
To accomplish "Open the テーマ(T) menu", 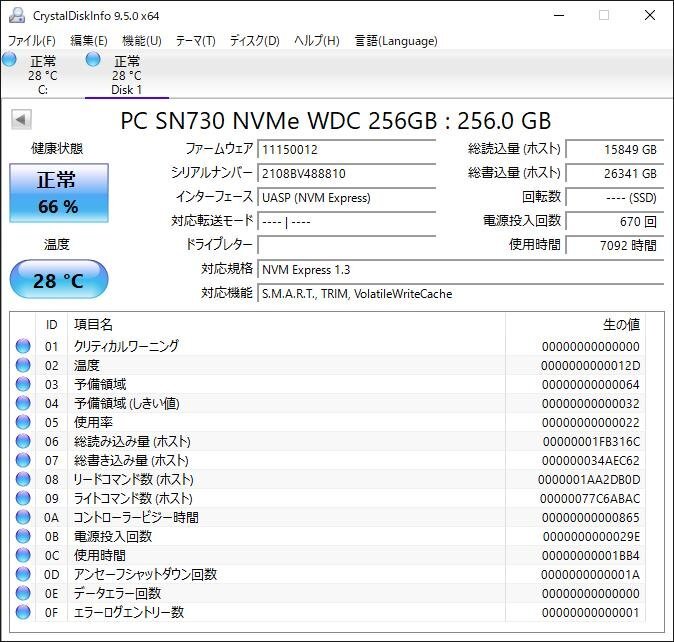I will click(x=195, y=41).
